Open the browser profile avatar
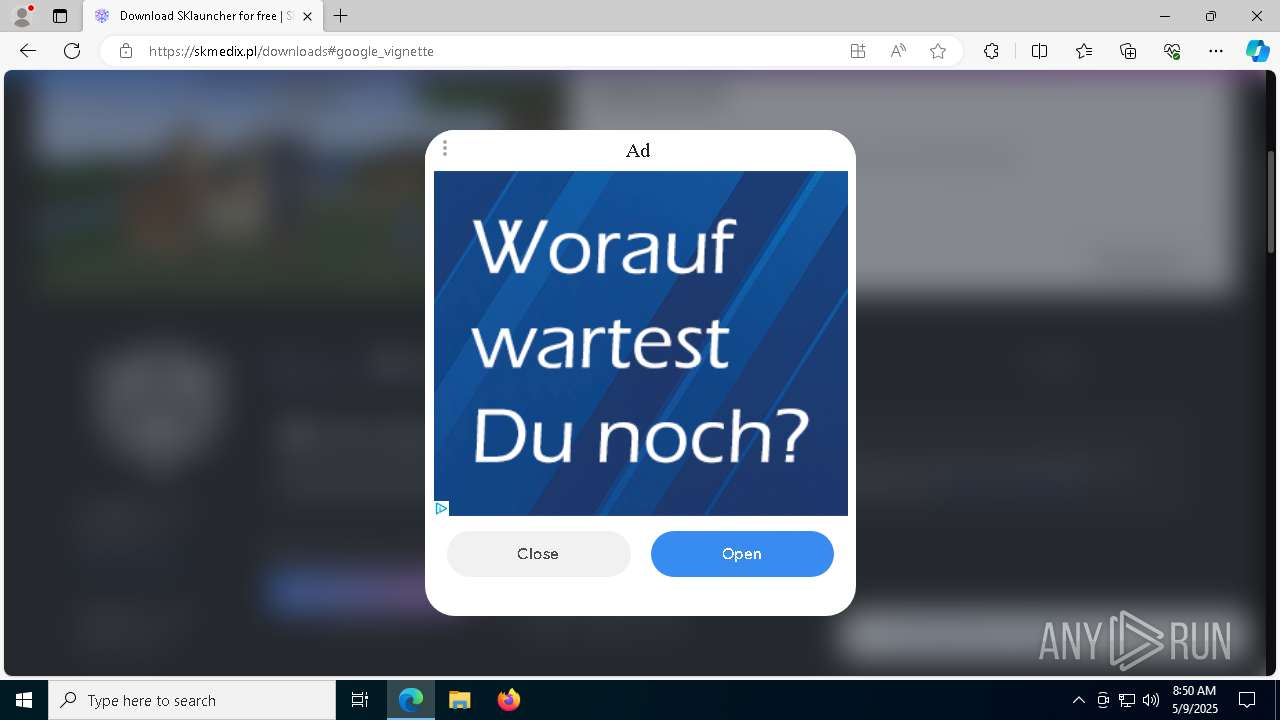 coord(22,16)
